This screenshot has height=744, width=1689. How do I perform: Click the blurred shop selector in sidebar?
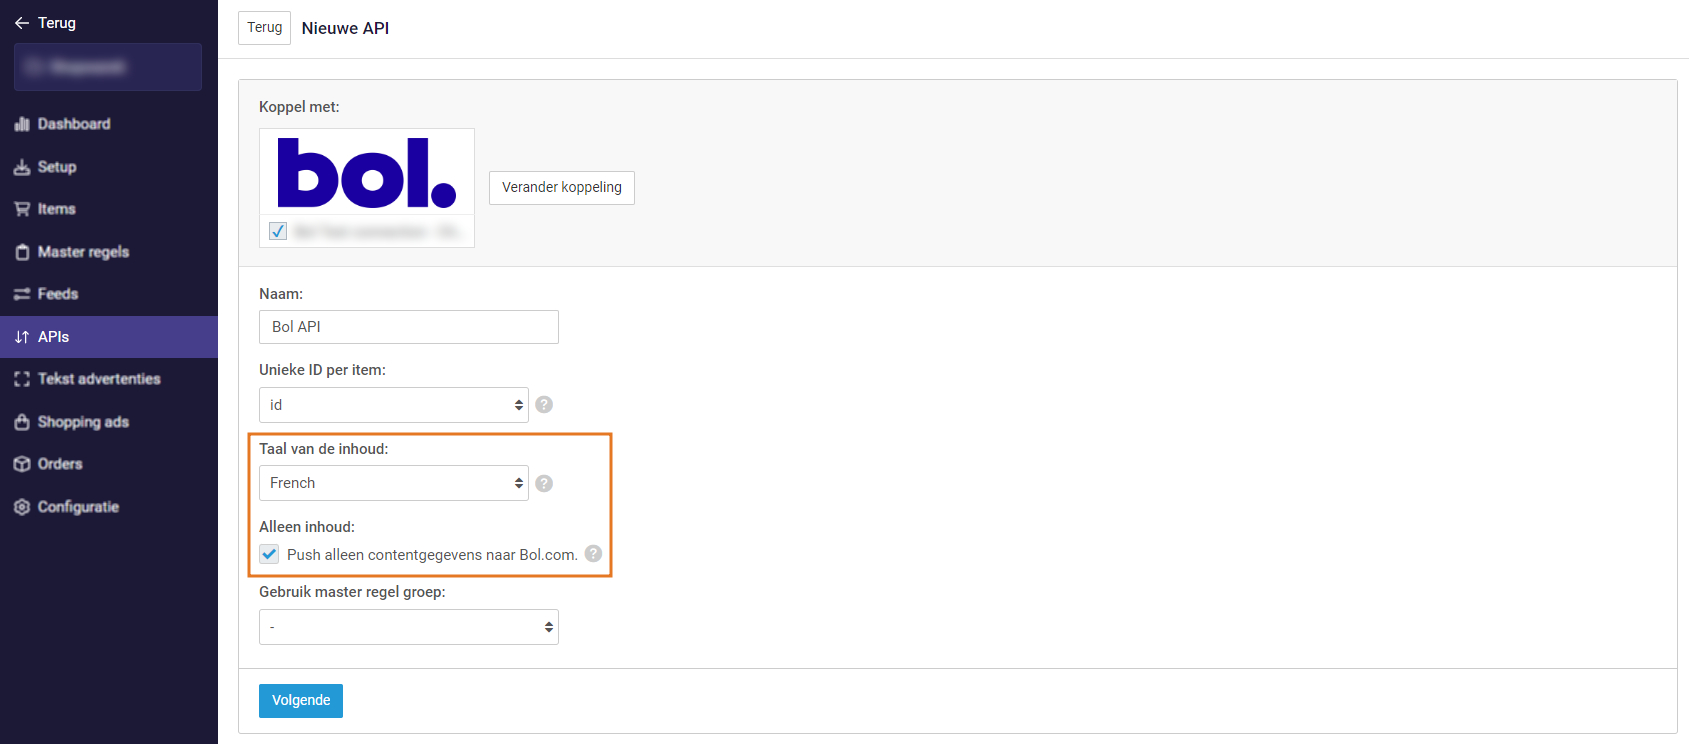(108, 67)
